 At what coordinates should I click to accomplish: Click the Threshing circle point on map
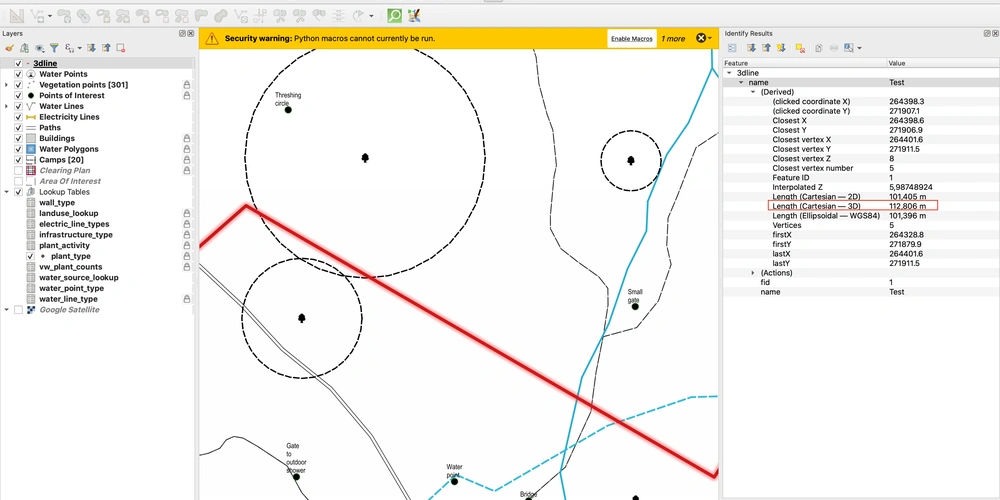(288, 110)
